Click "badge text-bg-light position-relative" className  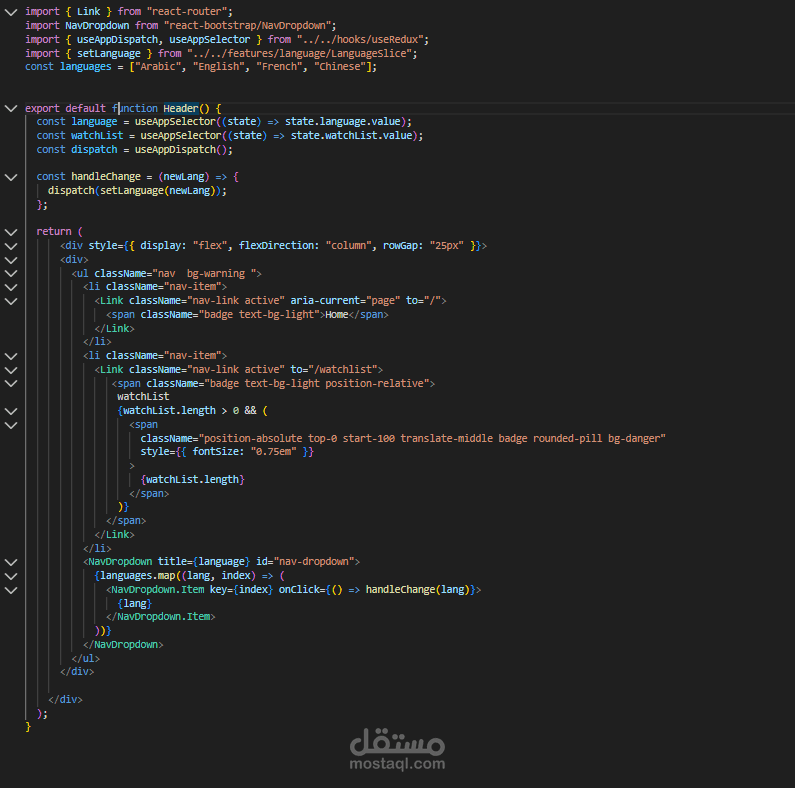coord(316,383)
